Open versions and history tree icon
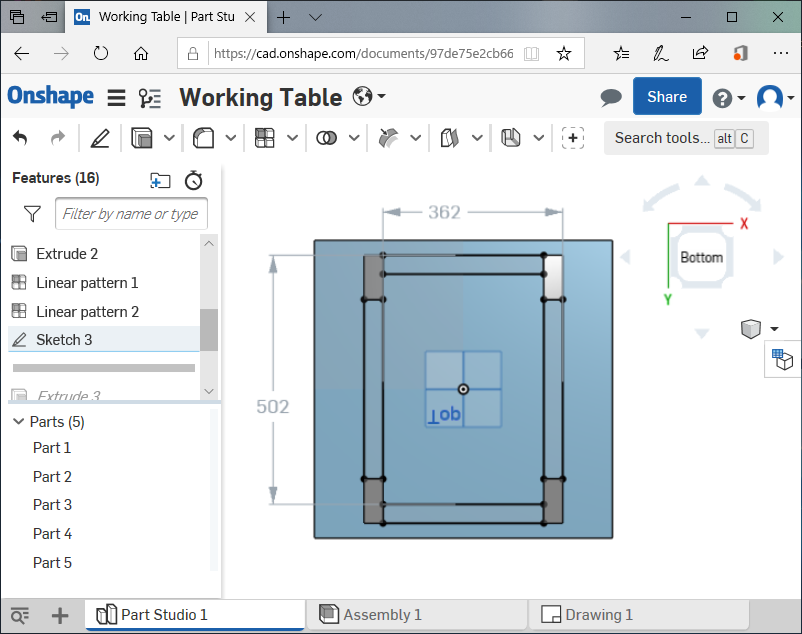The width and height of the screenshot is (802, 634). [150, 97]
